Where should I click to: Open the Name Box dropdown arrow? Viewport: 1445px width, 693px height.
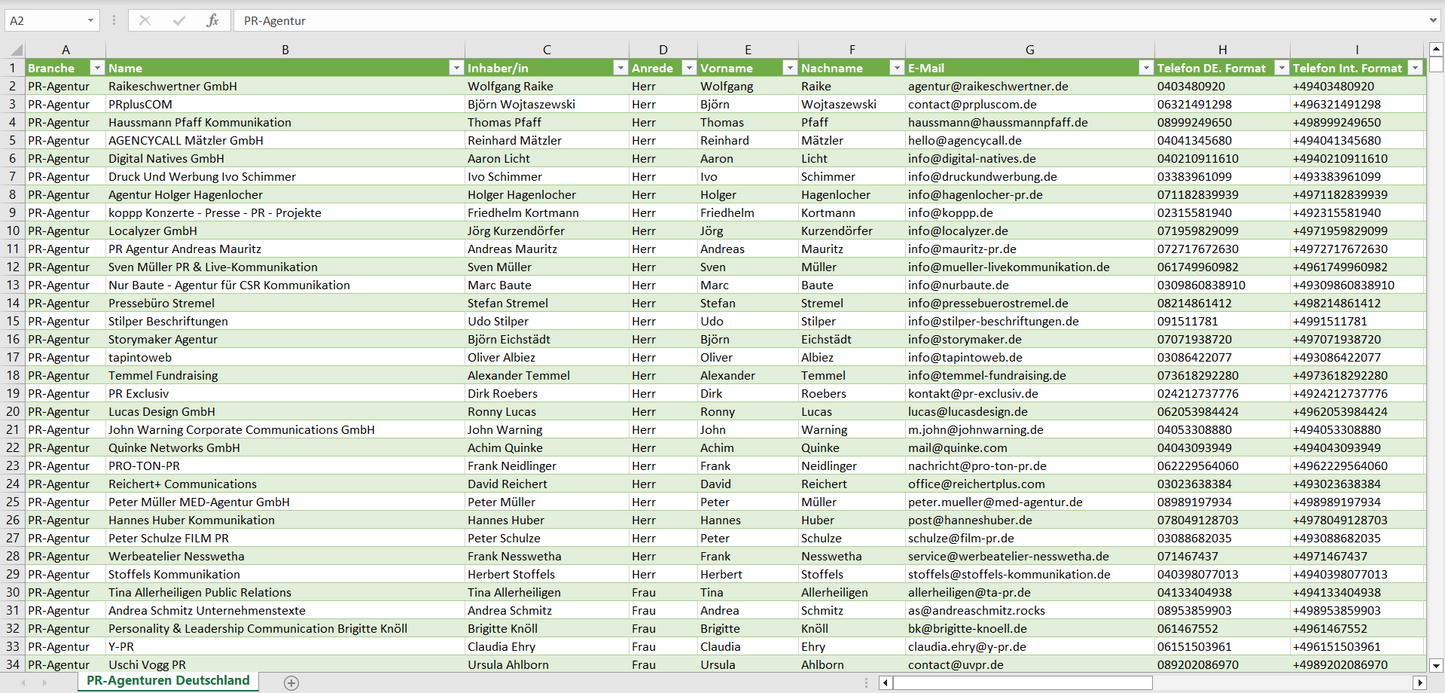tap(90, 20)
